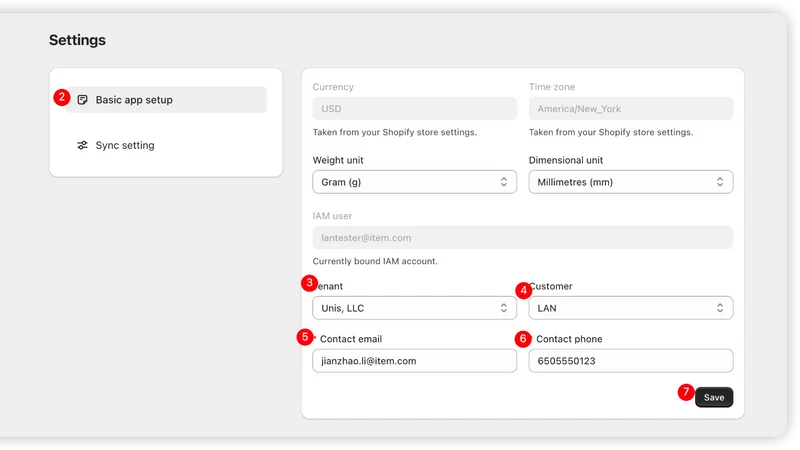Screen dimensions: 800x450
Task: Click the IAM user email field
Action: pyautogui.click(x=522, y=238)
